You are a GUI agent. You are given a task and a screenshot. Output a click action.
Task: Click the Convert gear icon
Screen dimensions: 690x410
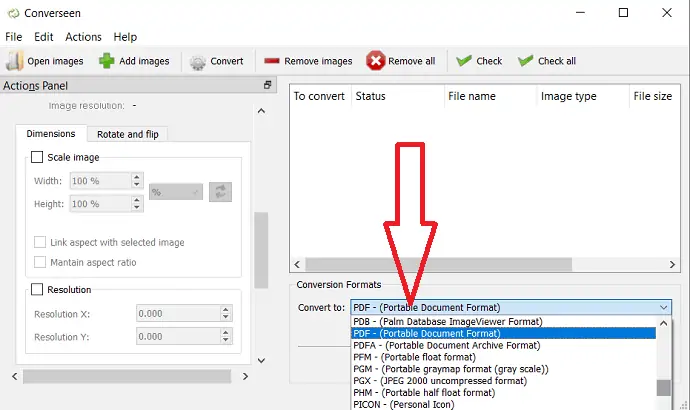[x=198, y=62]
